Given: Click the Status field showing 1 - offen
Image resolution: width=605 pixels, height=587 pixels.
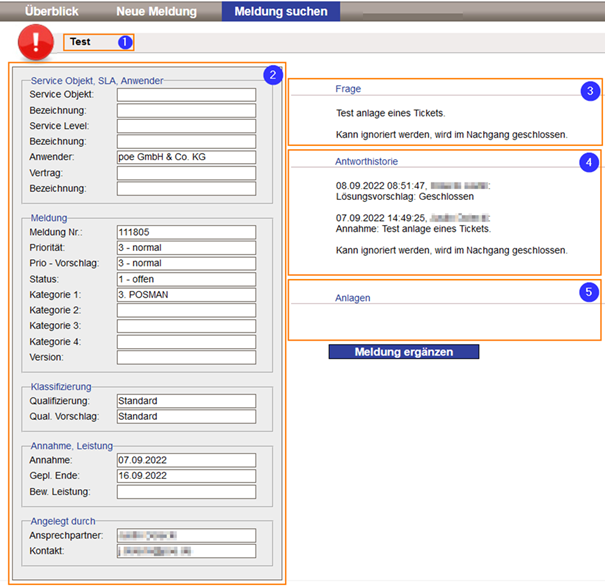Looking at the screenshot, I should 186,279.
